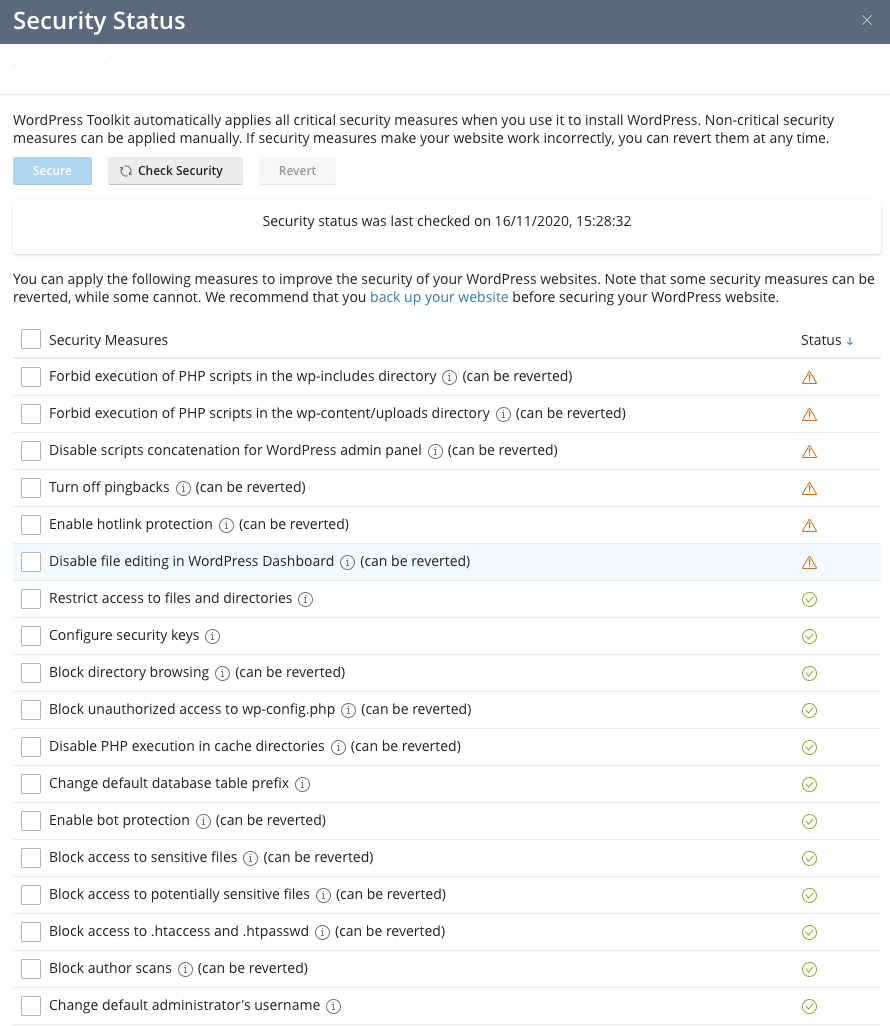This screenshot has height=1026, width=890.
Task: Click warning icon beside wp-includes PHP execution measure
Action: (x=809, y=377)
